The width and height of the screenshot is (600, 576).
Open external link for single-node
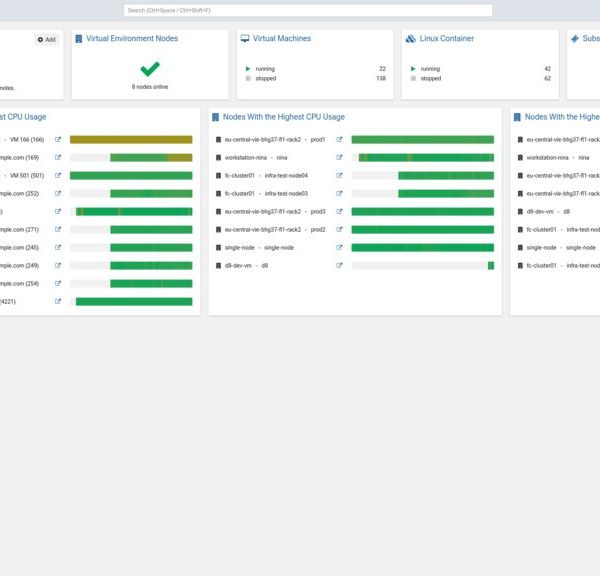tap(339, 247)
